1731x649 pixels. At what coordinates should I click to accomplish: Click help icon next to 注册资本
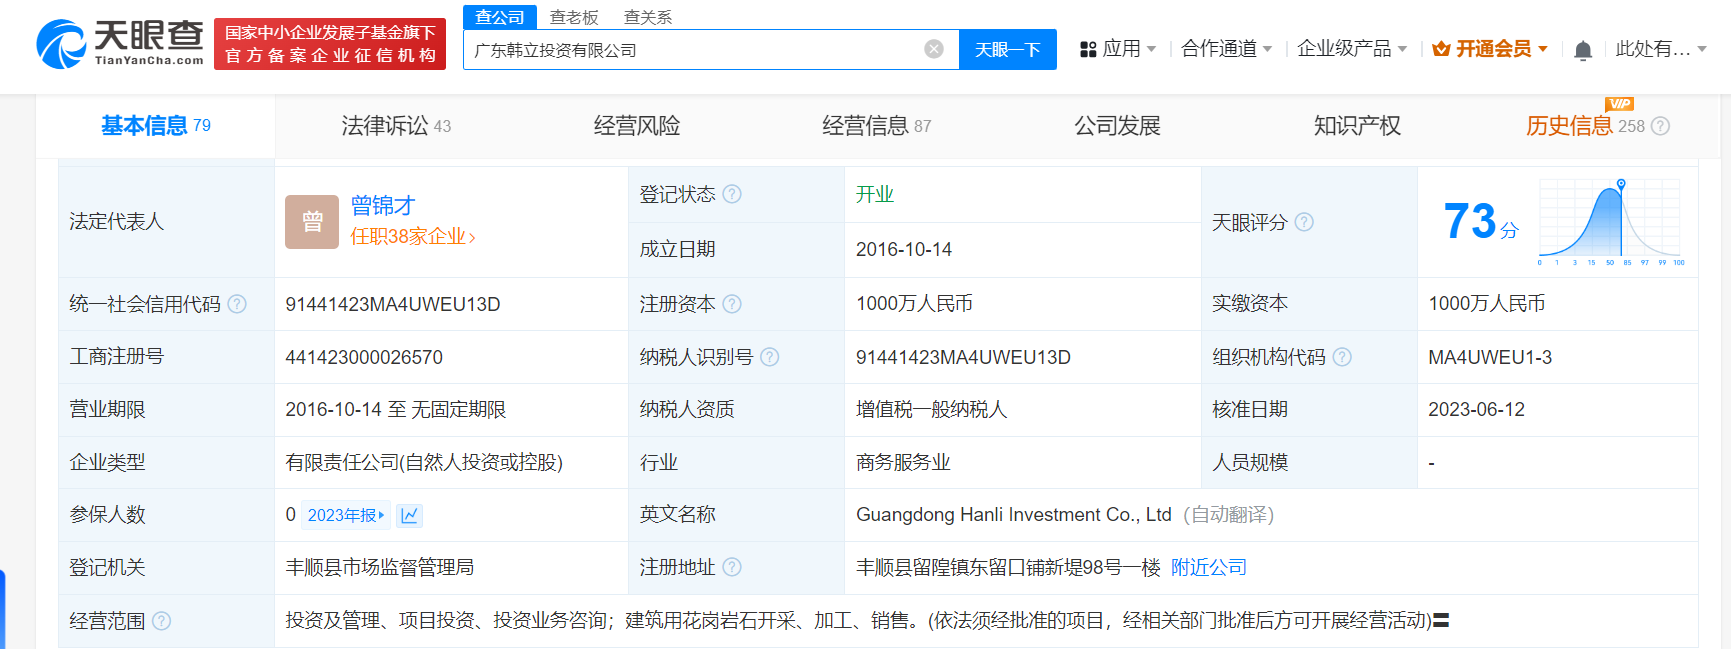pyautogui.click(x=732, y=304)
